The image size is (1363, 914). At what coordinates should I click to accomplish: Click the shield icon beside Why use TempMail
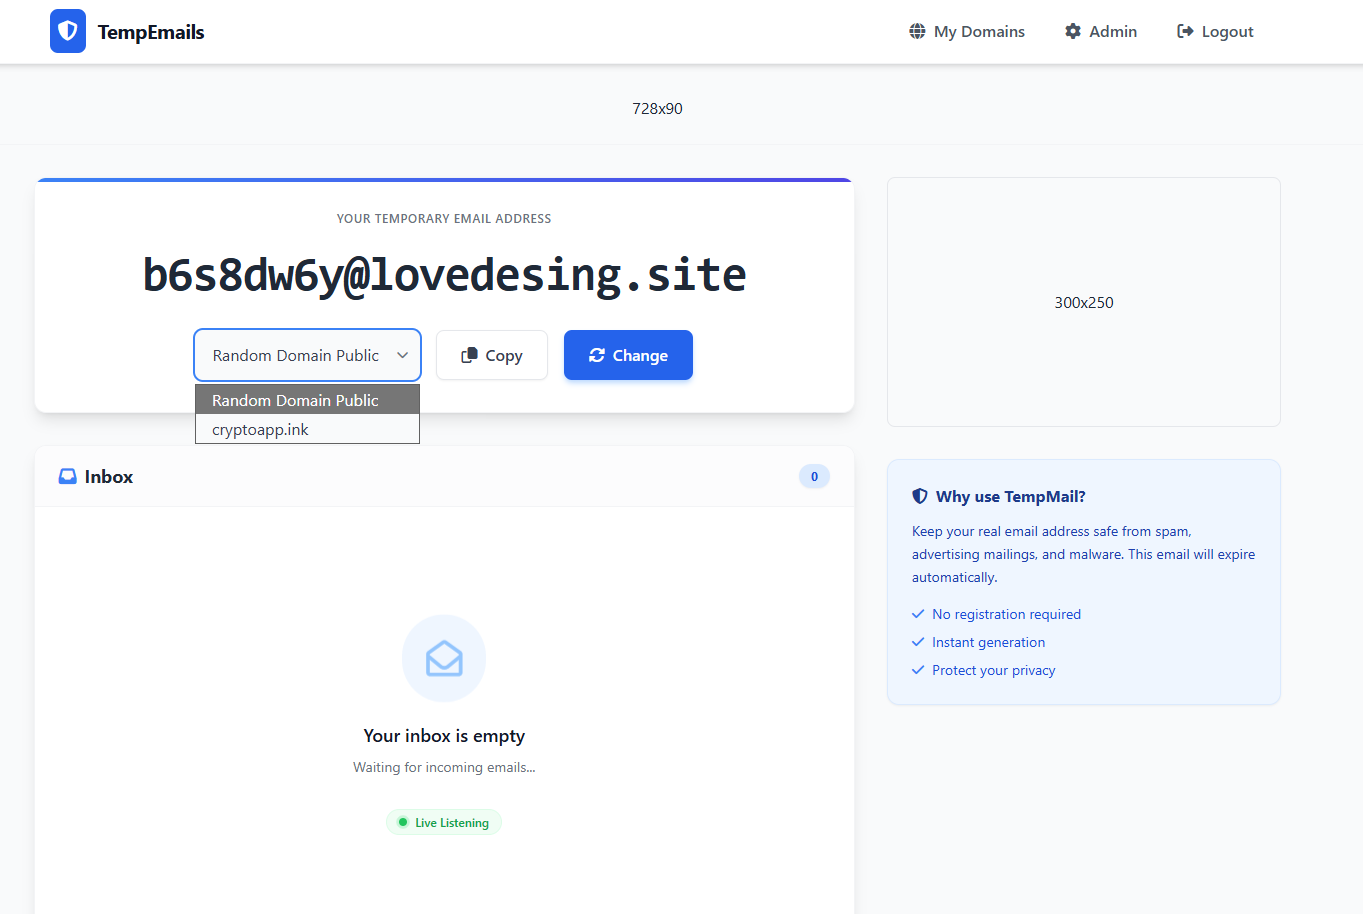[x=920, y=496]
